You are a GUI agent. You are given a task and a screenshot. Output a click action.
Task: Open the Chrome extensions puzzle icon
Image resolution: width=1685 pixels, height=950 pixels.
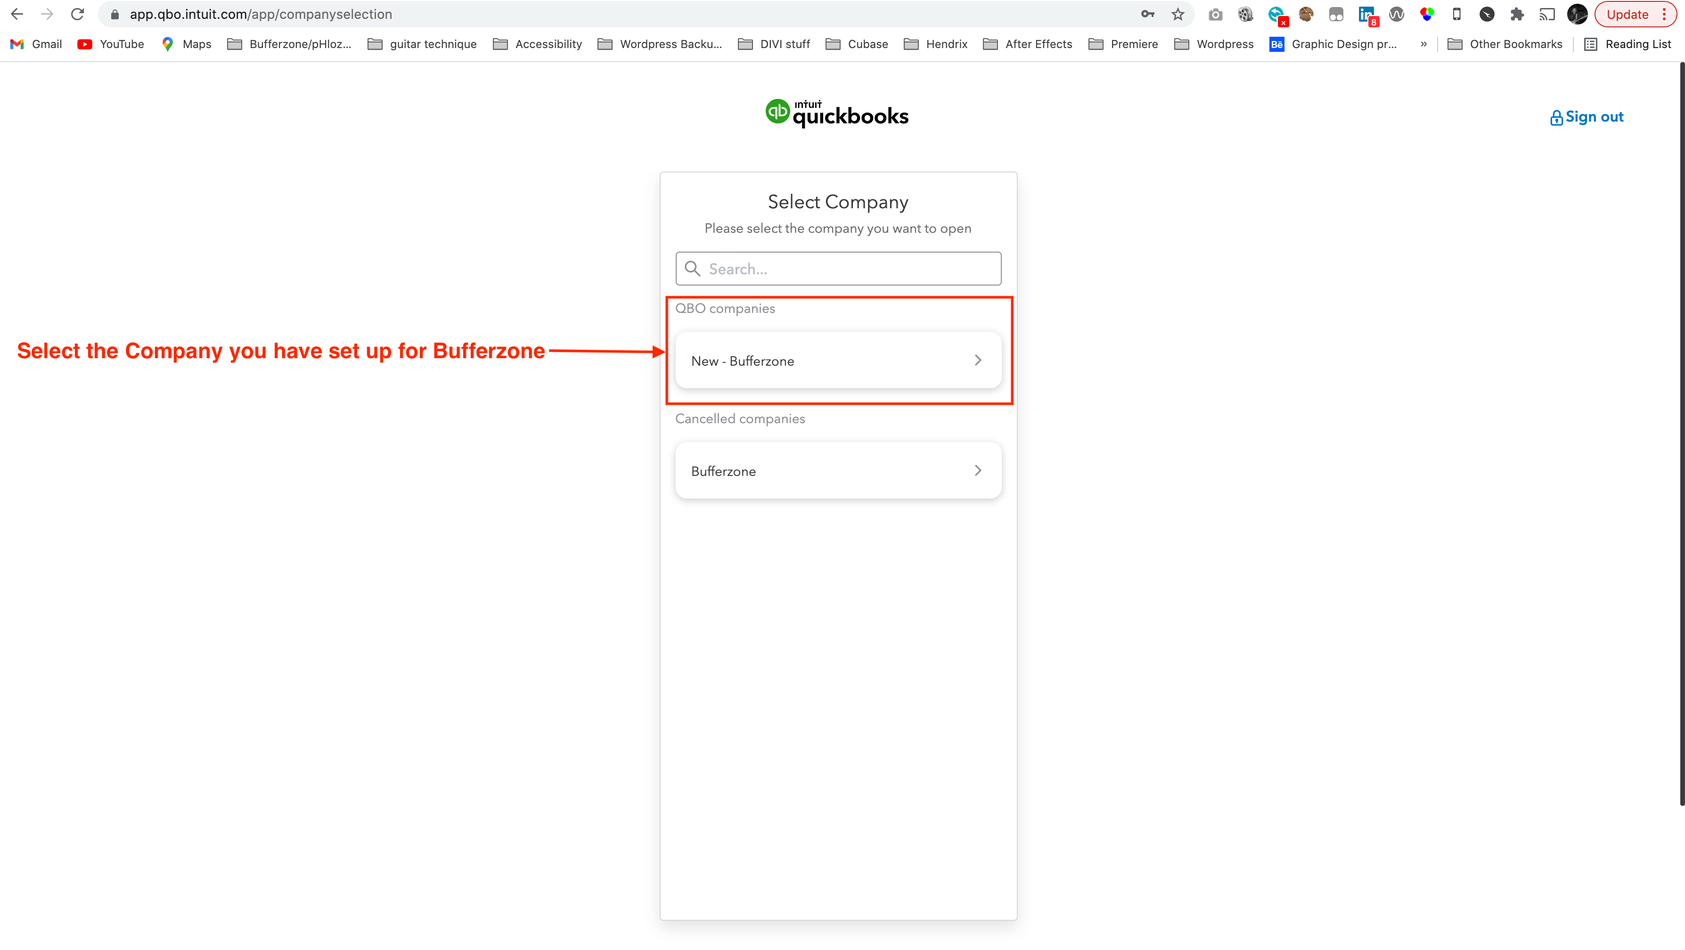(1517, 14)
